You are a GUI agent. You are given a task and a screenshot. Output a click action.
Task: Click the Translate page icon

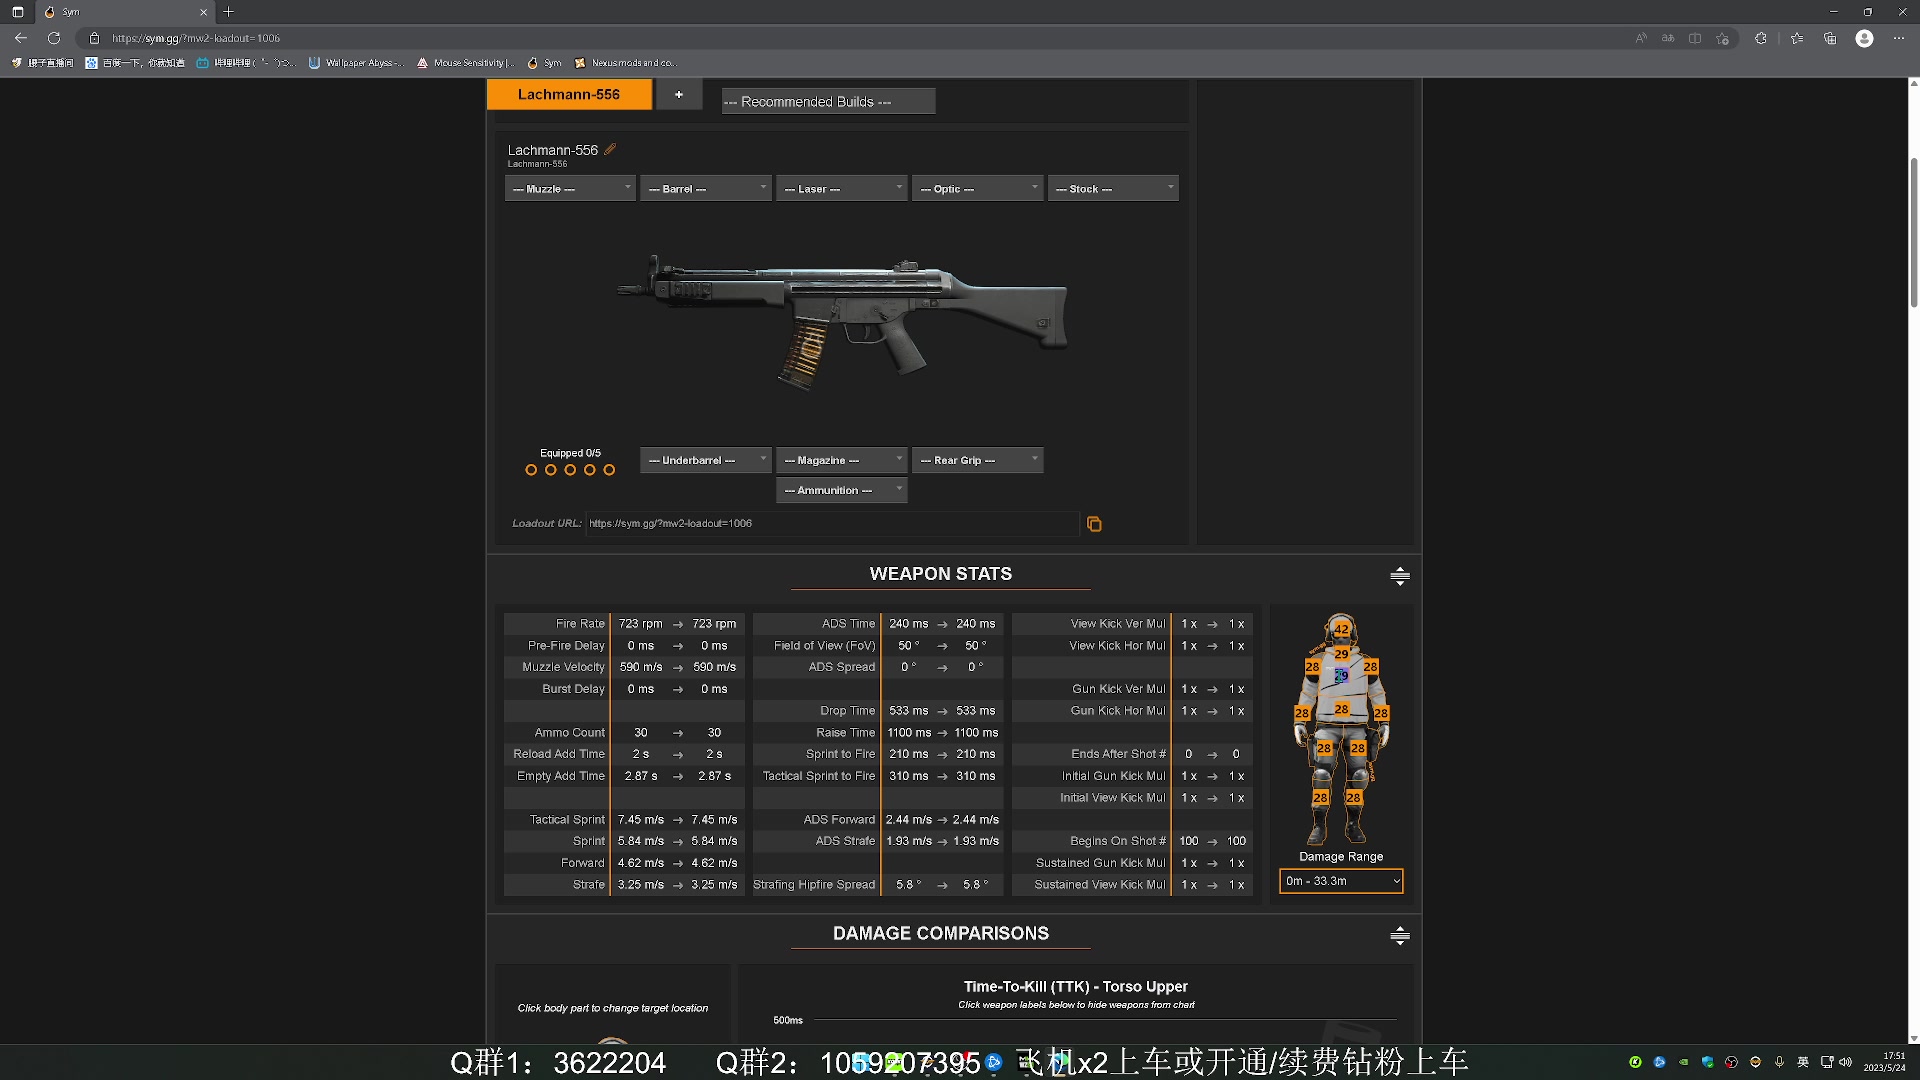click(1668, 38)
